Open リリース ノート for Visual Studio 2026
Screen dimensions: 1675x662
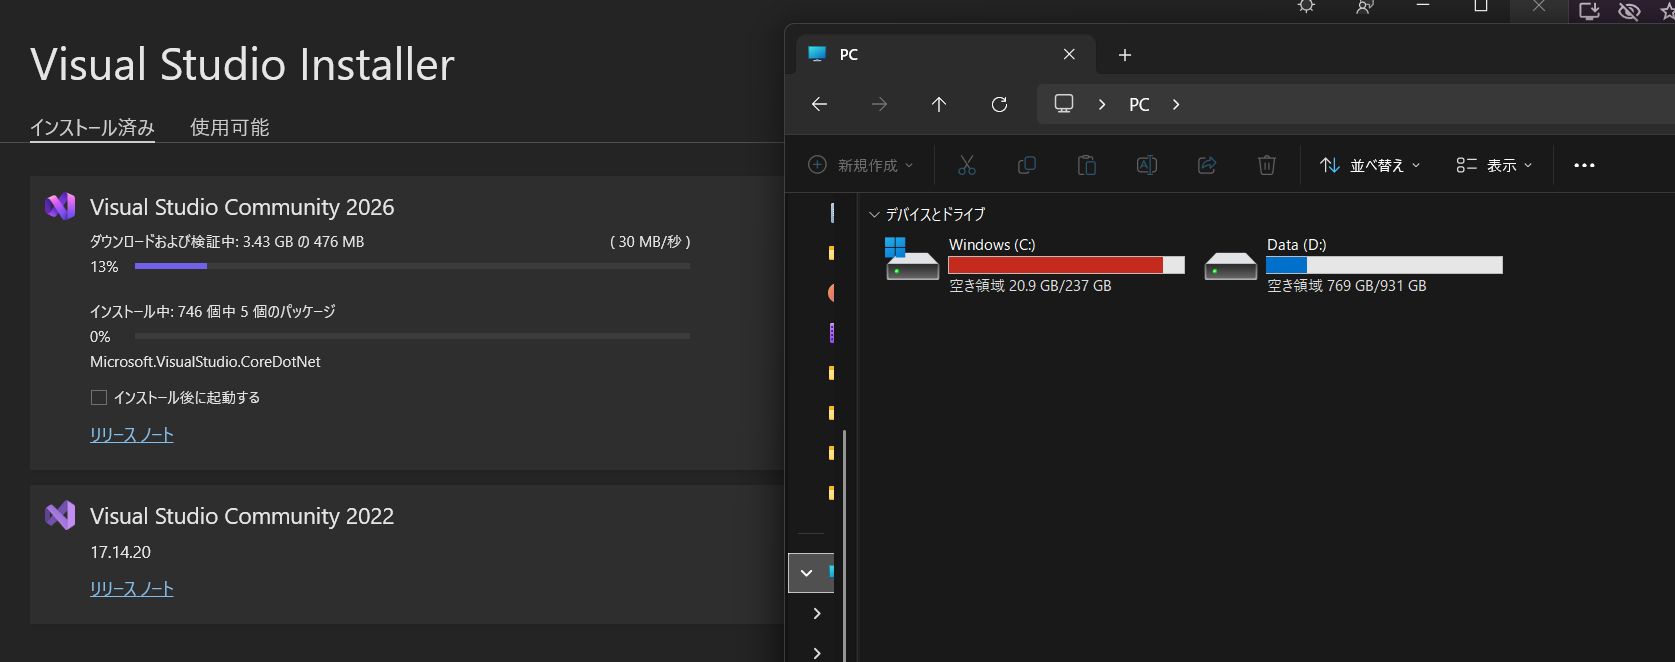click(x=132, y=435)
